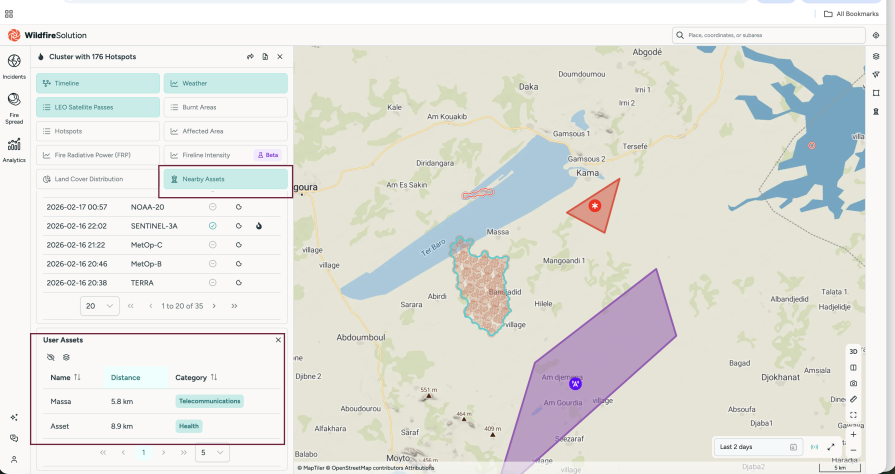Image resolution: width=895 pixels, height=474 pixels.
Task: Click the red fire marker on map
Action: (595, 205)
